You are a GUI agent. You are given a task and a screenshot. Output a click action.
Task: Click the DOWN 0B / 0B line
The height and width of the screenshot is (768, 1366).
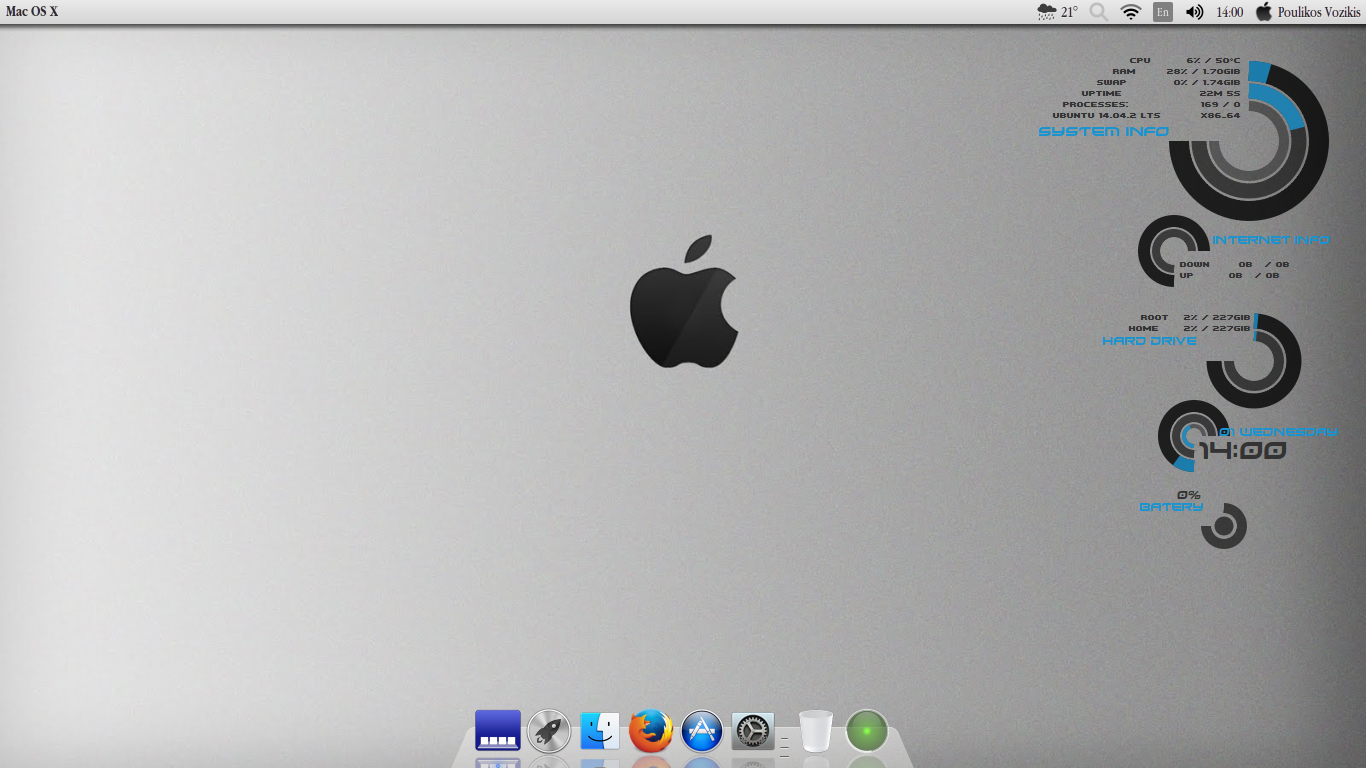coord(1234,264)
